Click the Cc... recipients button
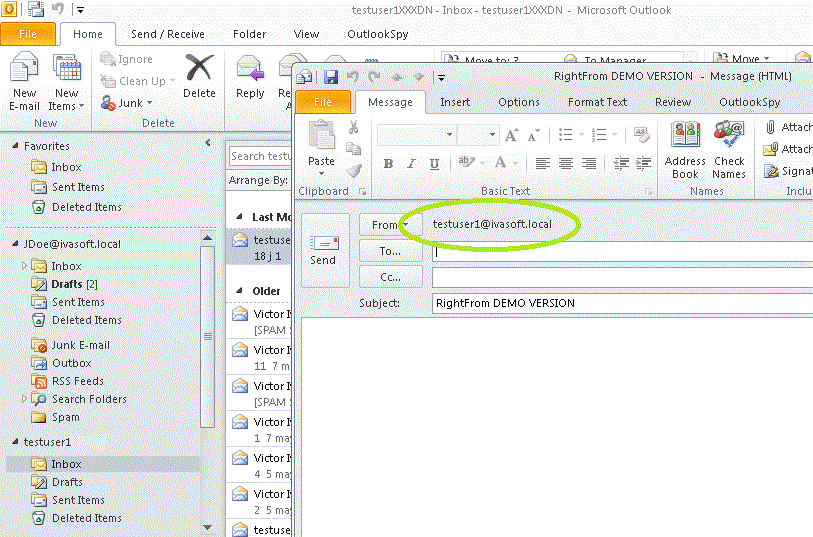813x537 pixels. click(x=390, y=277)
